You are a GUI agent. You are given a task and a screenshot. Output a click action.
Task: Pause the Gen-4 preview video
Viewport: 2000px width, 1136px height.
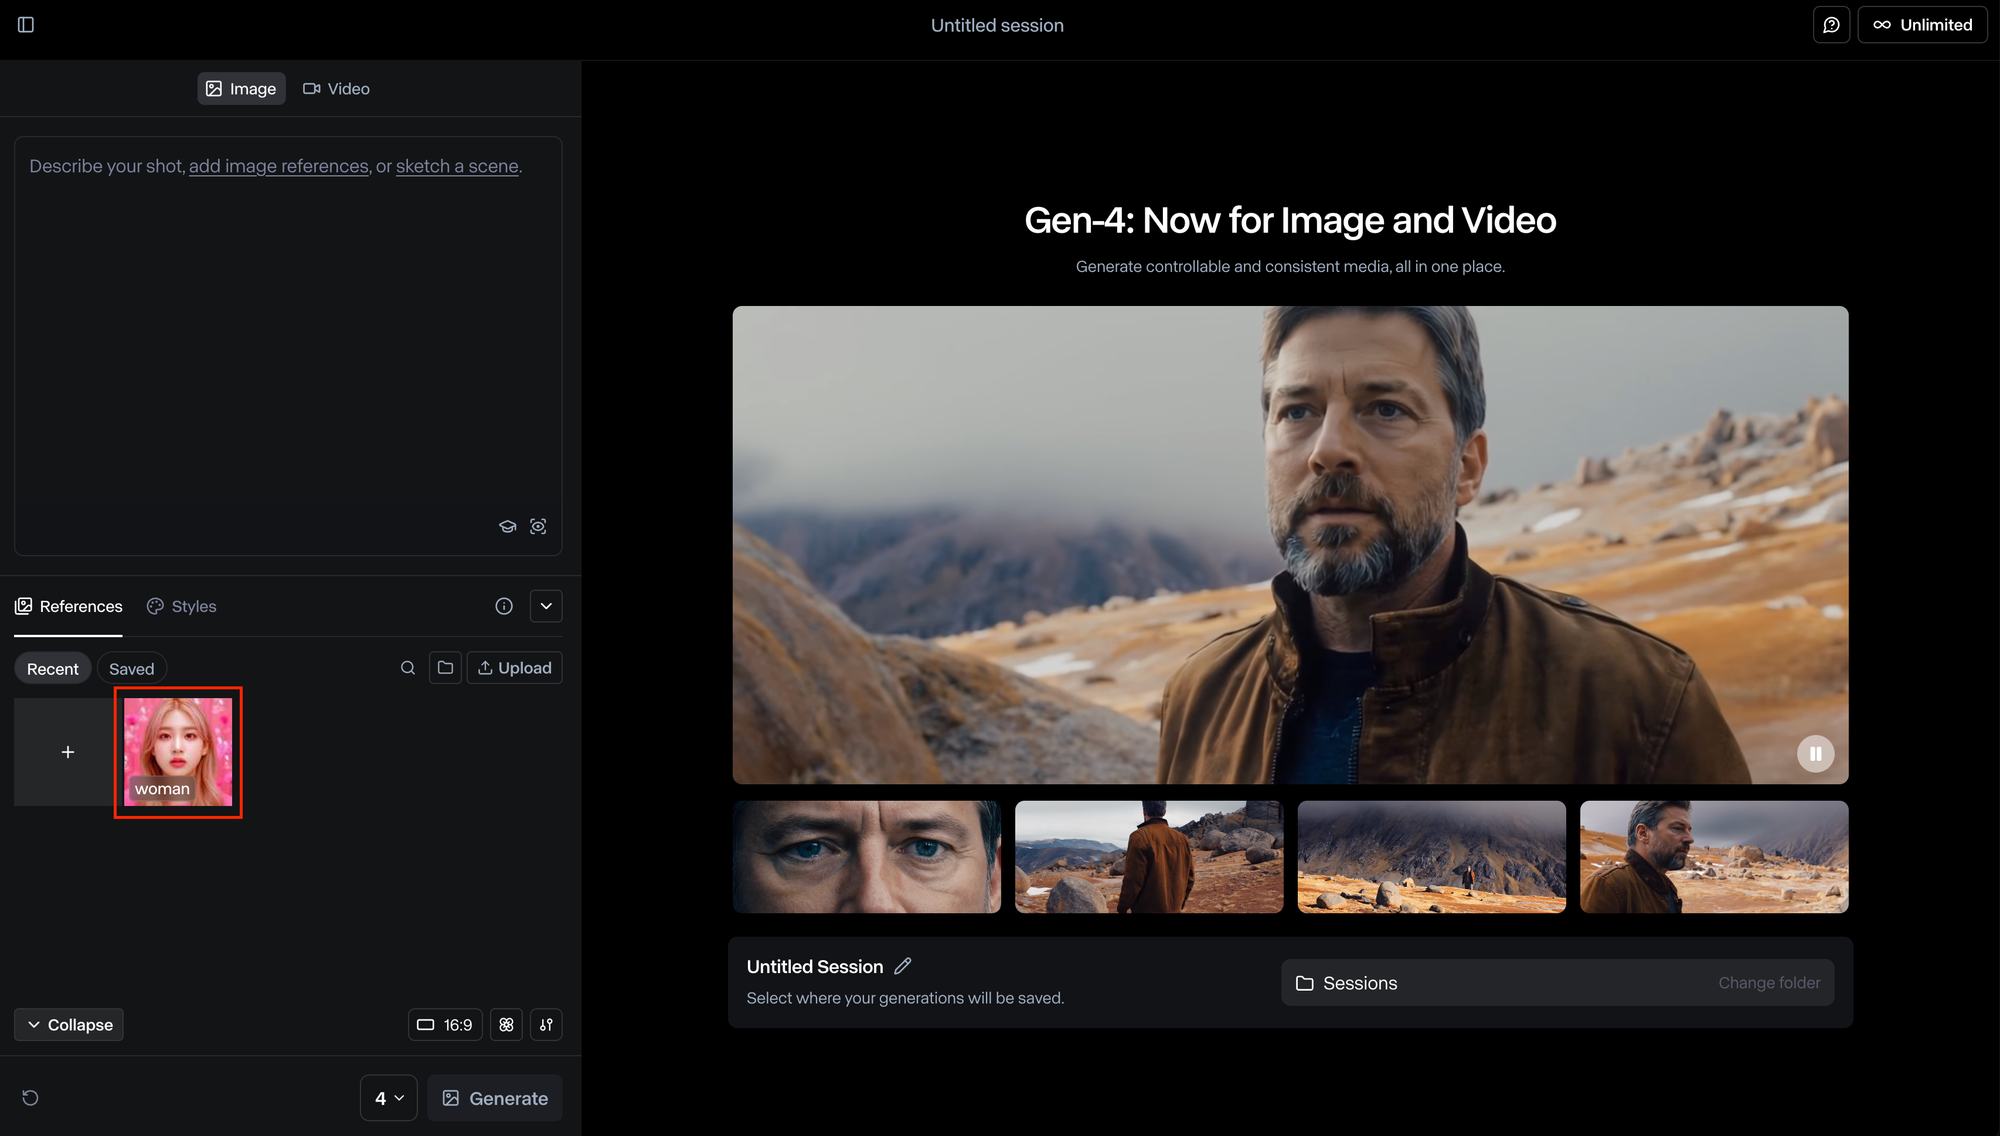tap(1815, 754)
